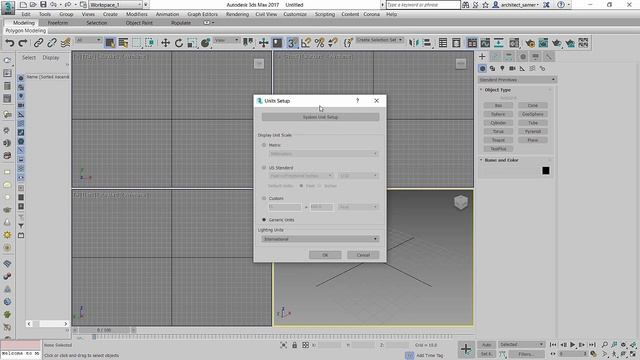640x360 pixels.
Task: Click the black object color swatch
Action: pos(546,171)
